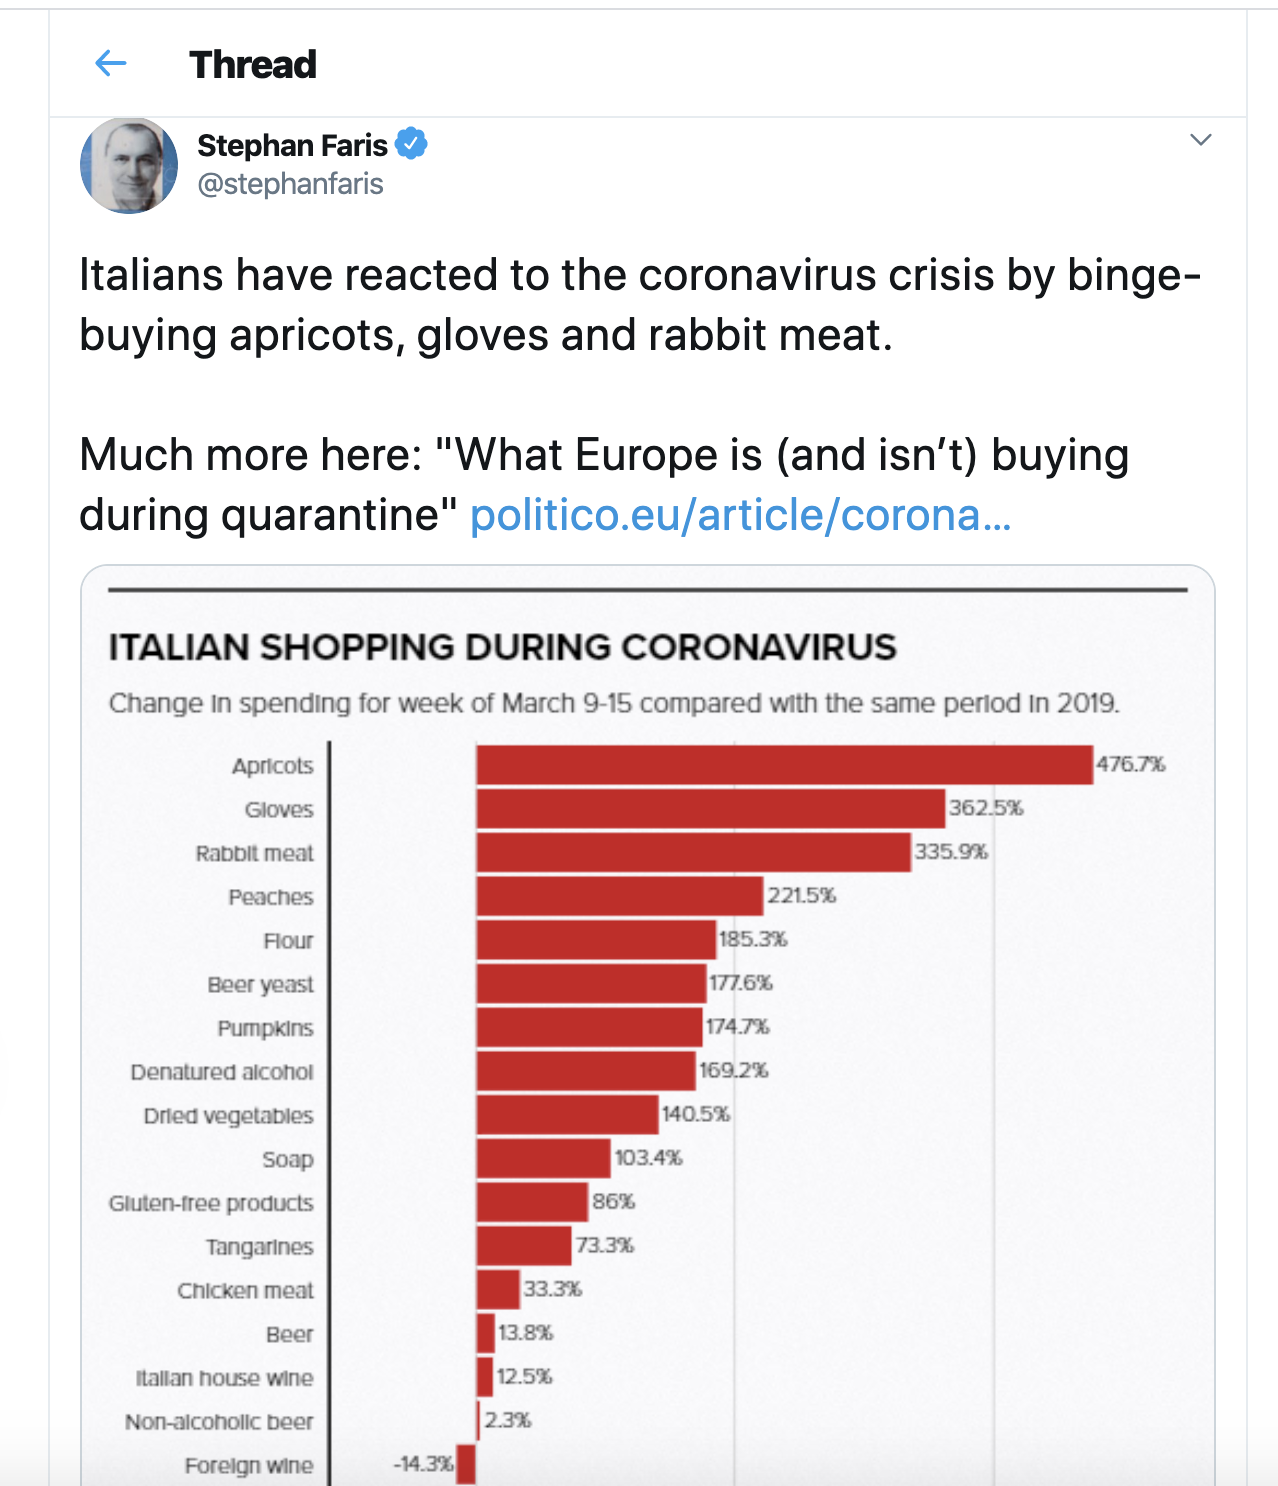Click the tweet text about binge-buying
1278x1486 pixels.
640,305
